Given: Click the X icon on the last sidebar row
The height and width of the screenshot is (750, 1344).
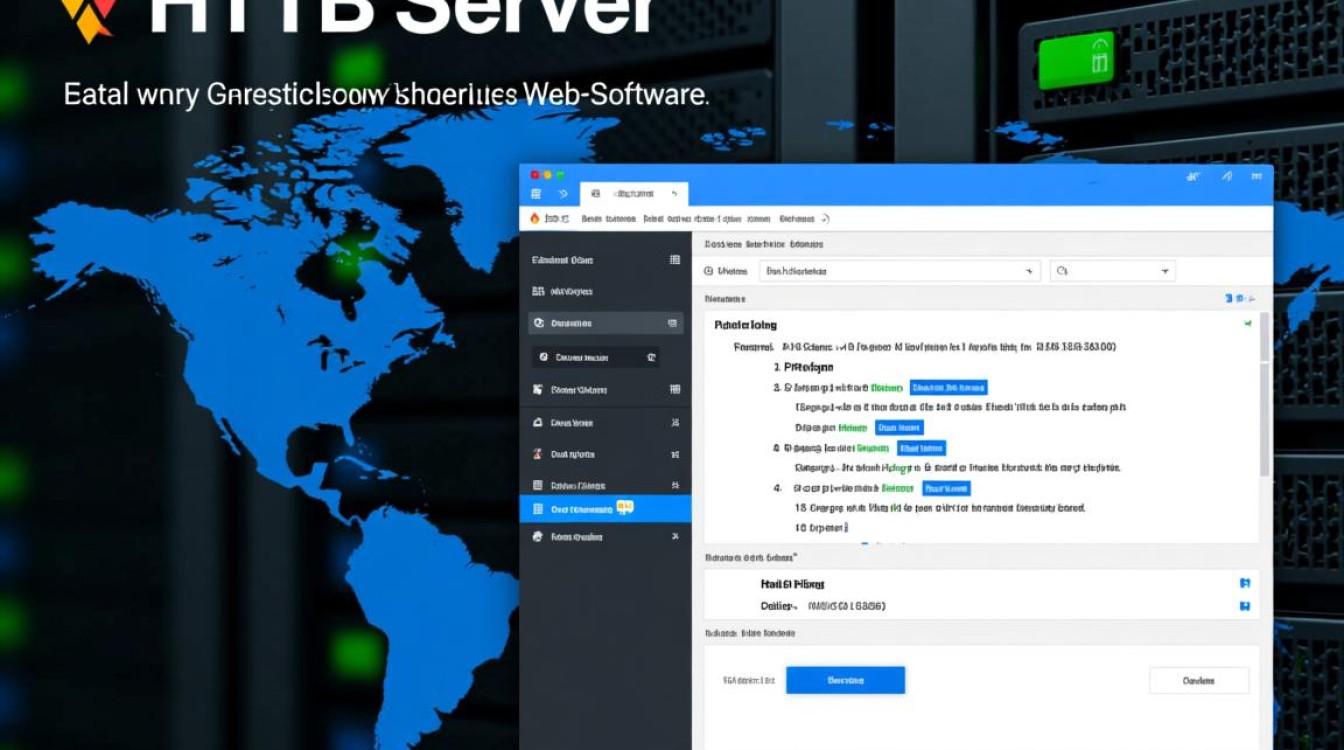Looking at the screenshot, I should (674, 537).
